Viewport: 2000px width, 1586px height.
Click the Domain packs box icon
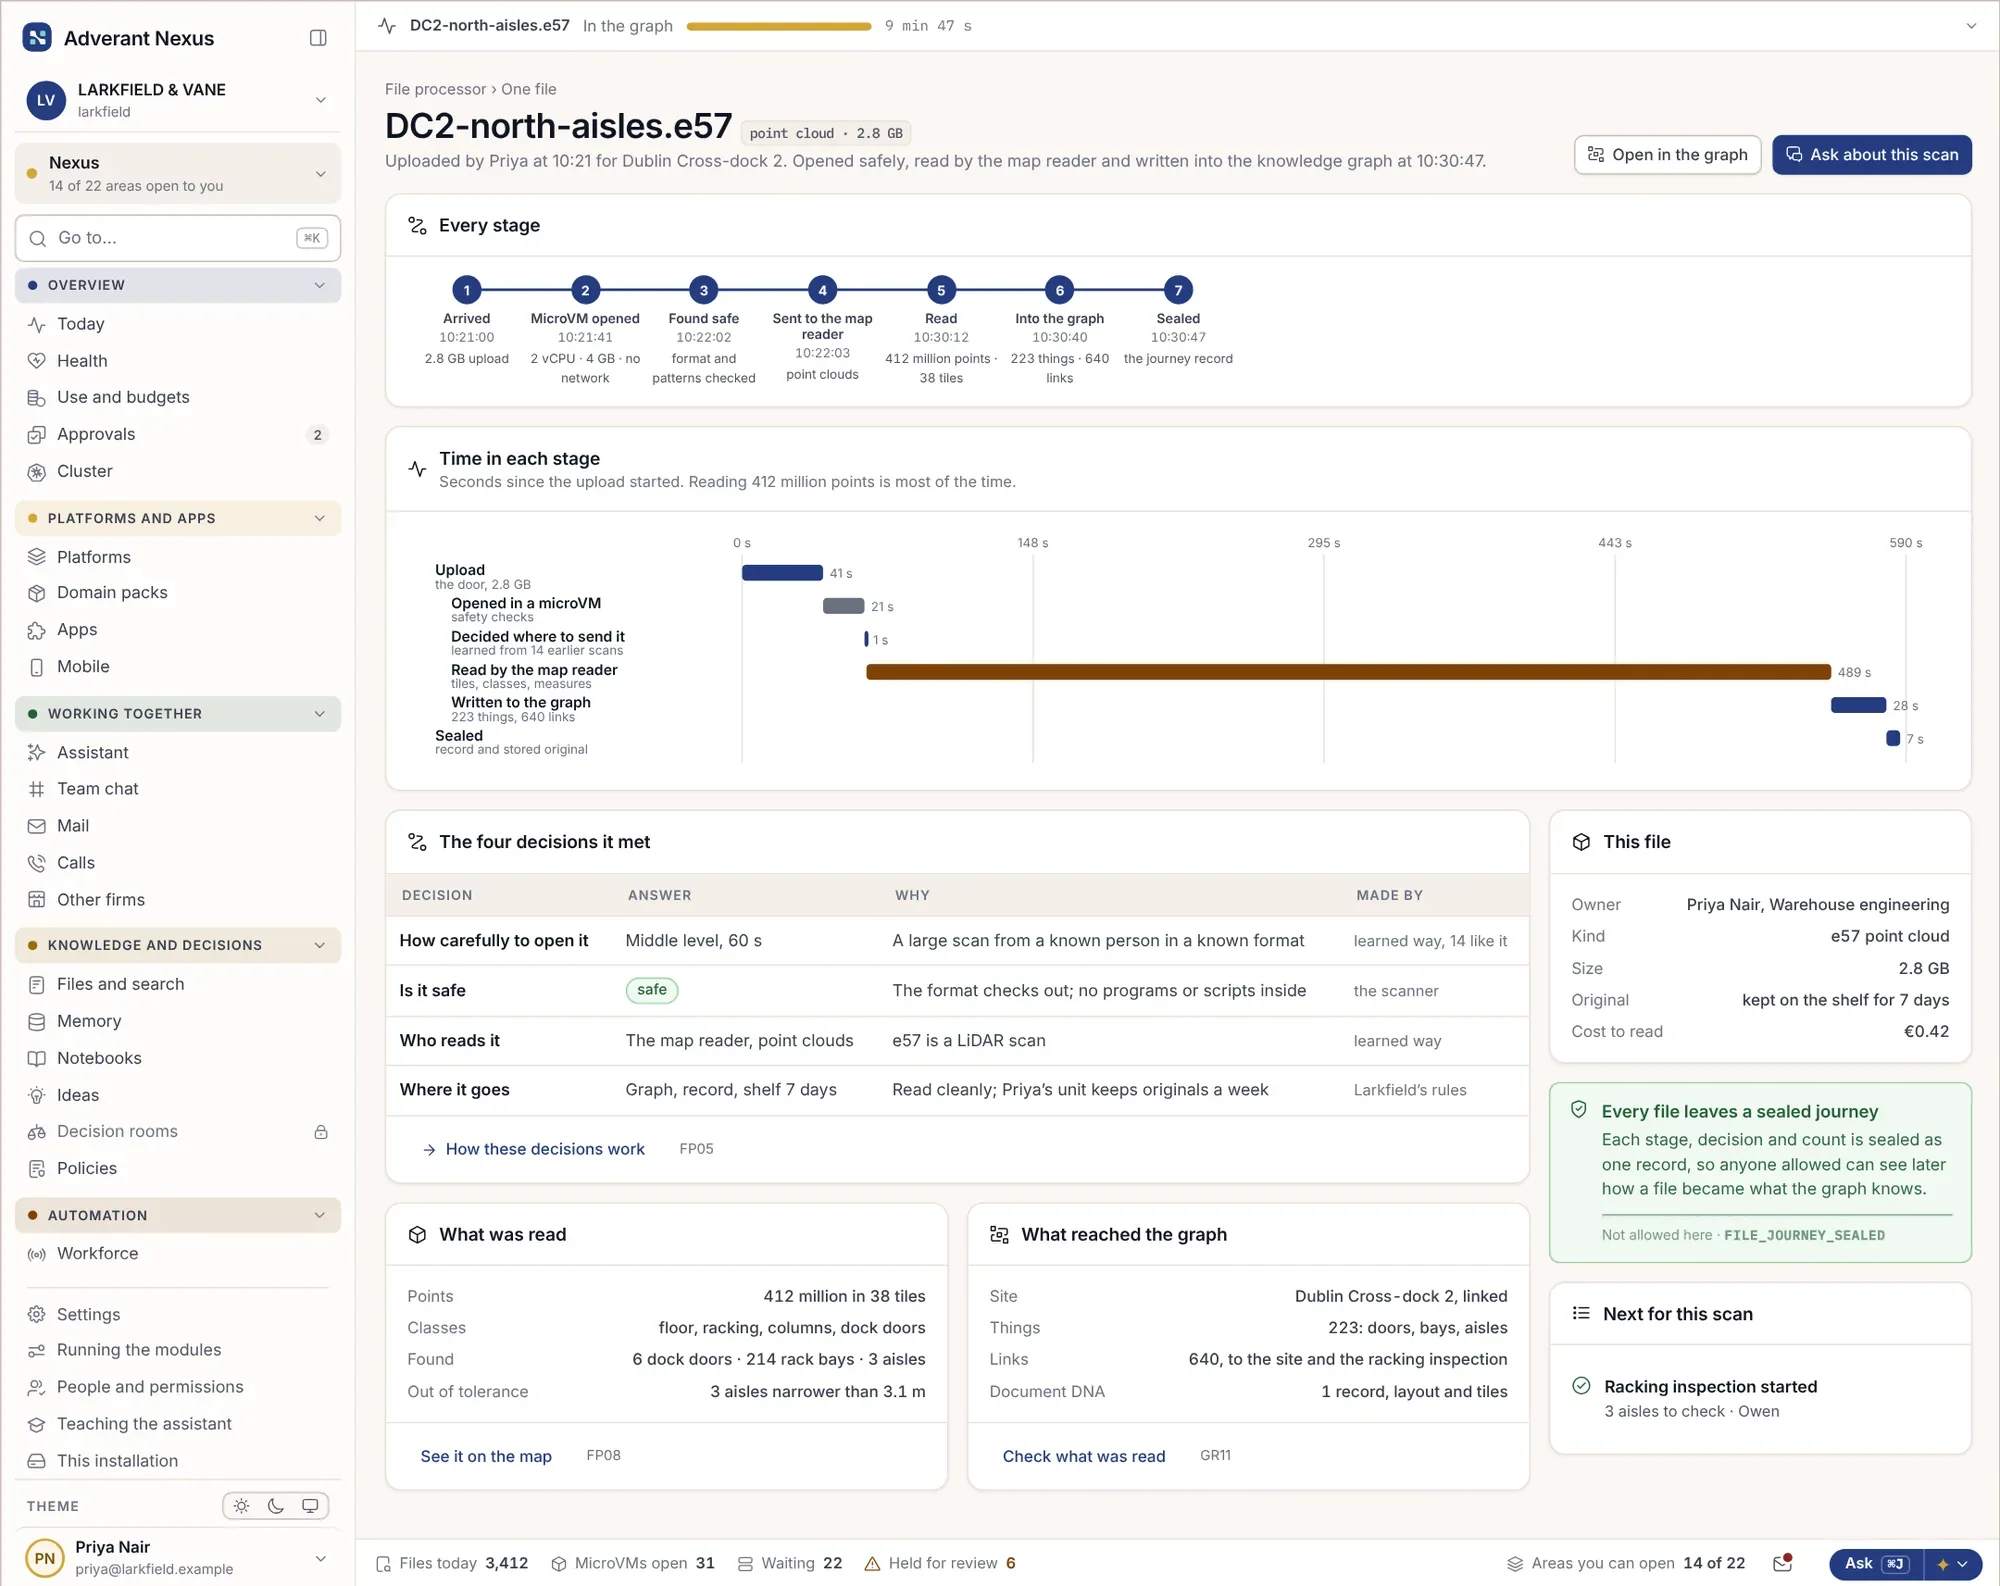pos(37,593)
